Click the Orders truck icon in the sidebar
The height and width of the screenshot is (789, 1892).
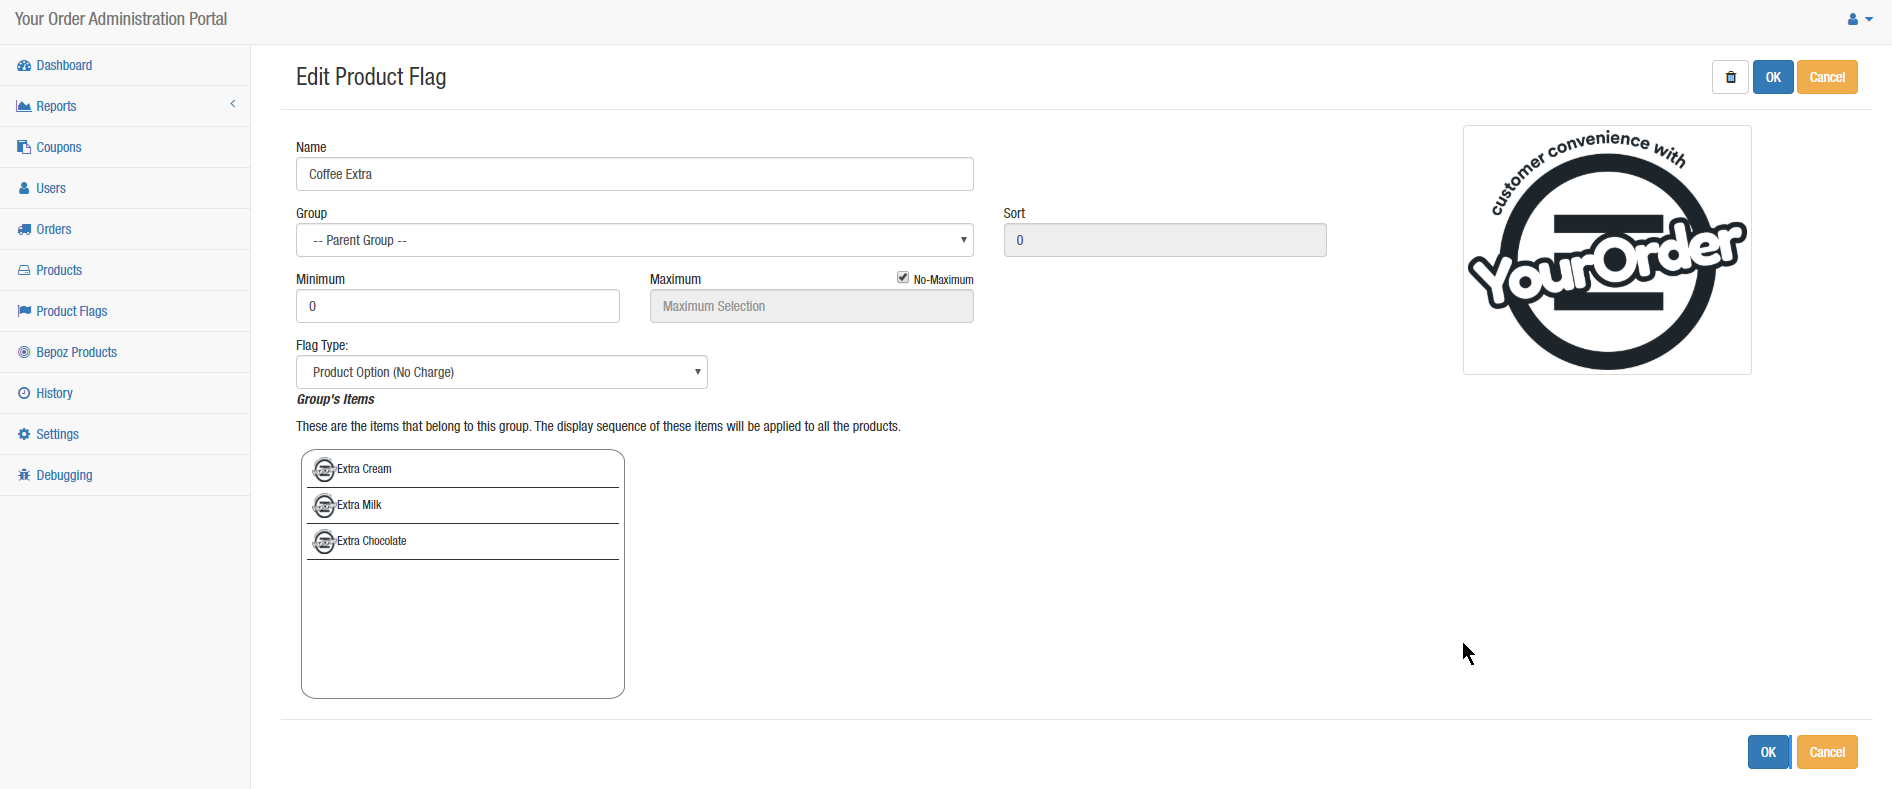(24, 230)
